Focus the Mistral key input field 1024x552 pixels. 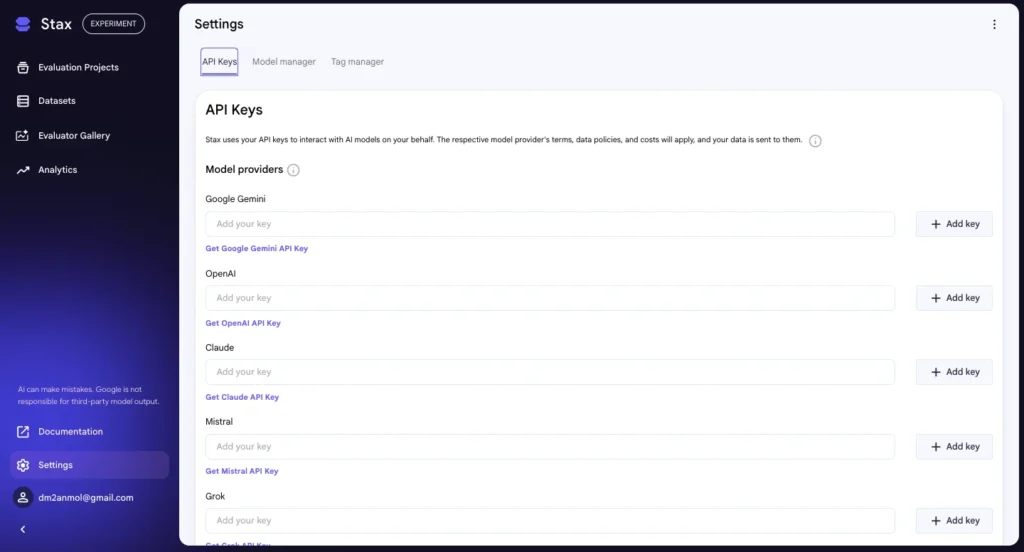[550, 447]
